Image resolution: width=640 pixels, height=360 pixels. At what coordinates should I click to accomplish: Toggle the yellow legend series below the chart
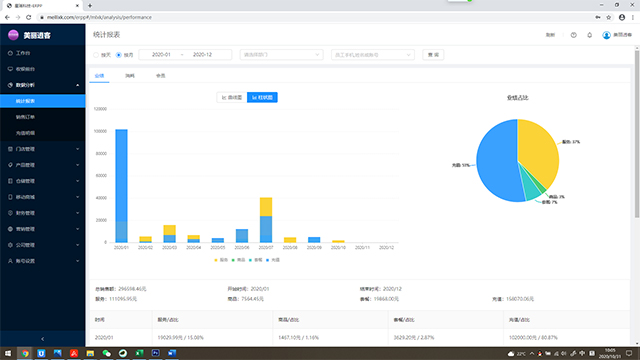point(221,260)
